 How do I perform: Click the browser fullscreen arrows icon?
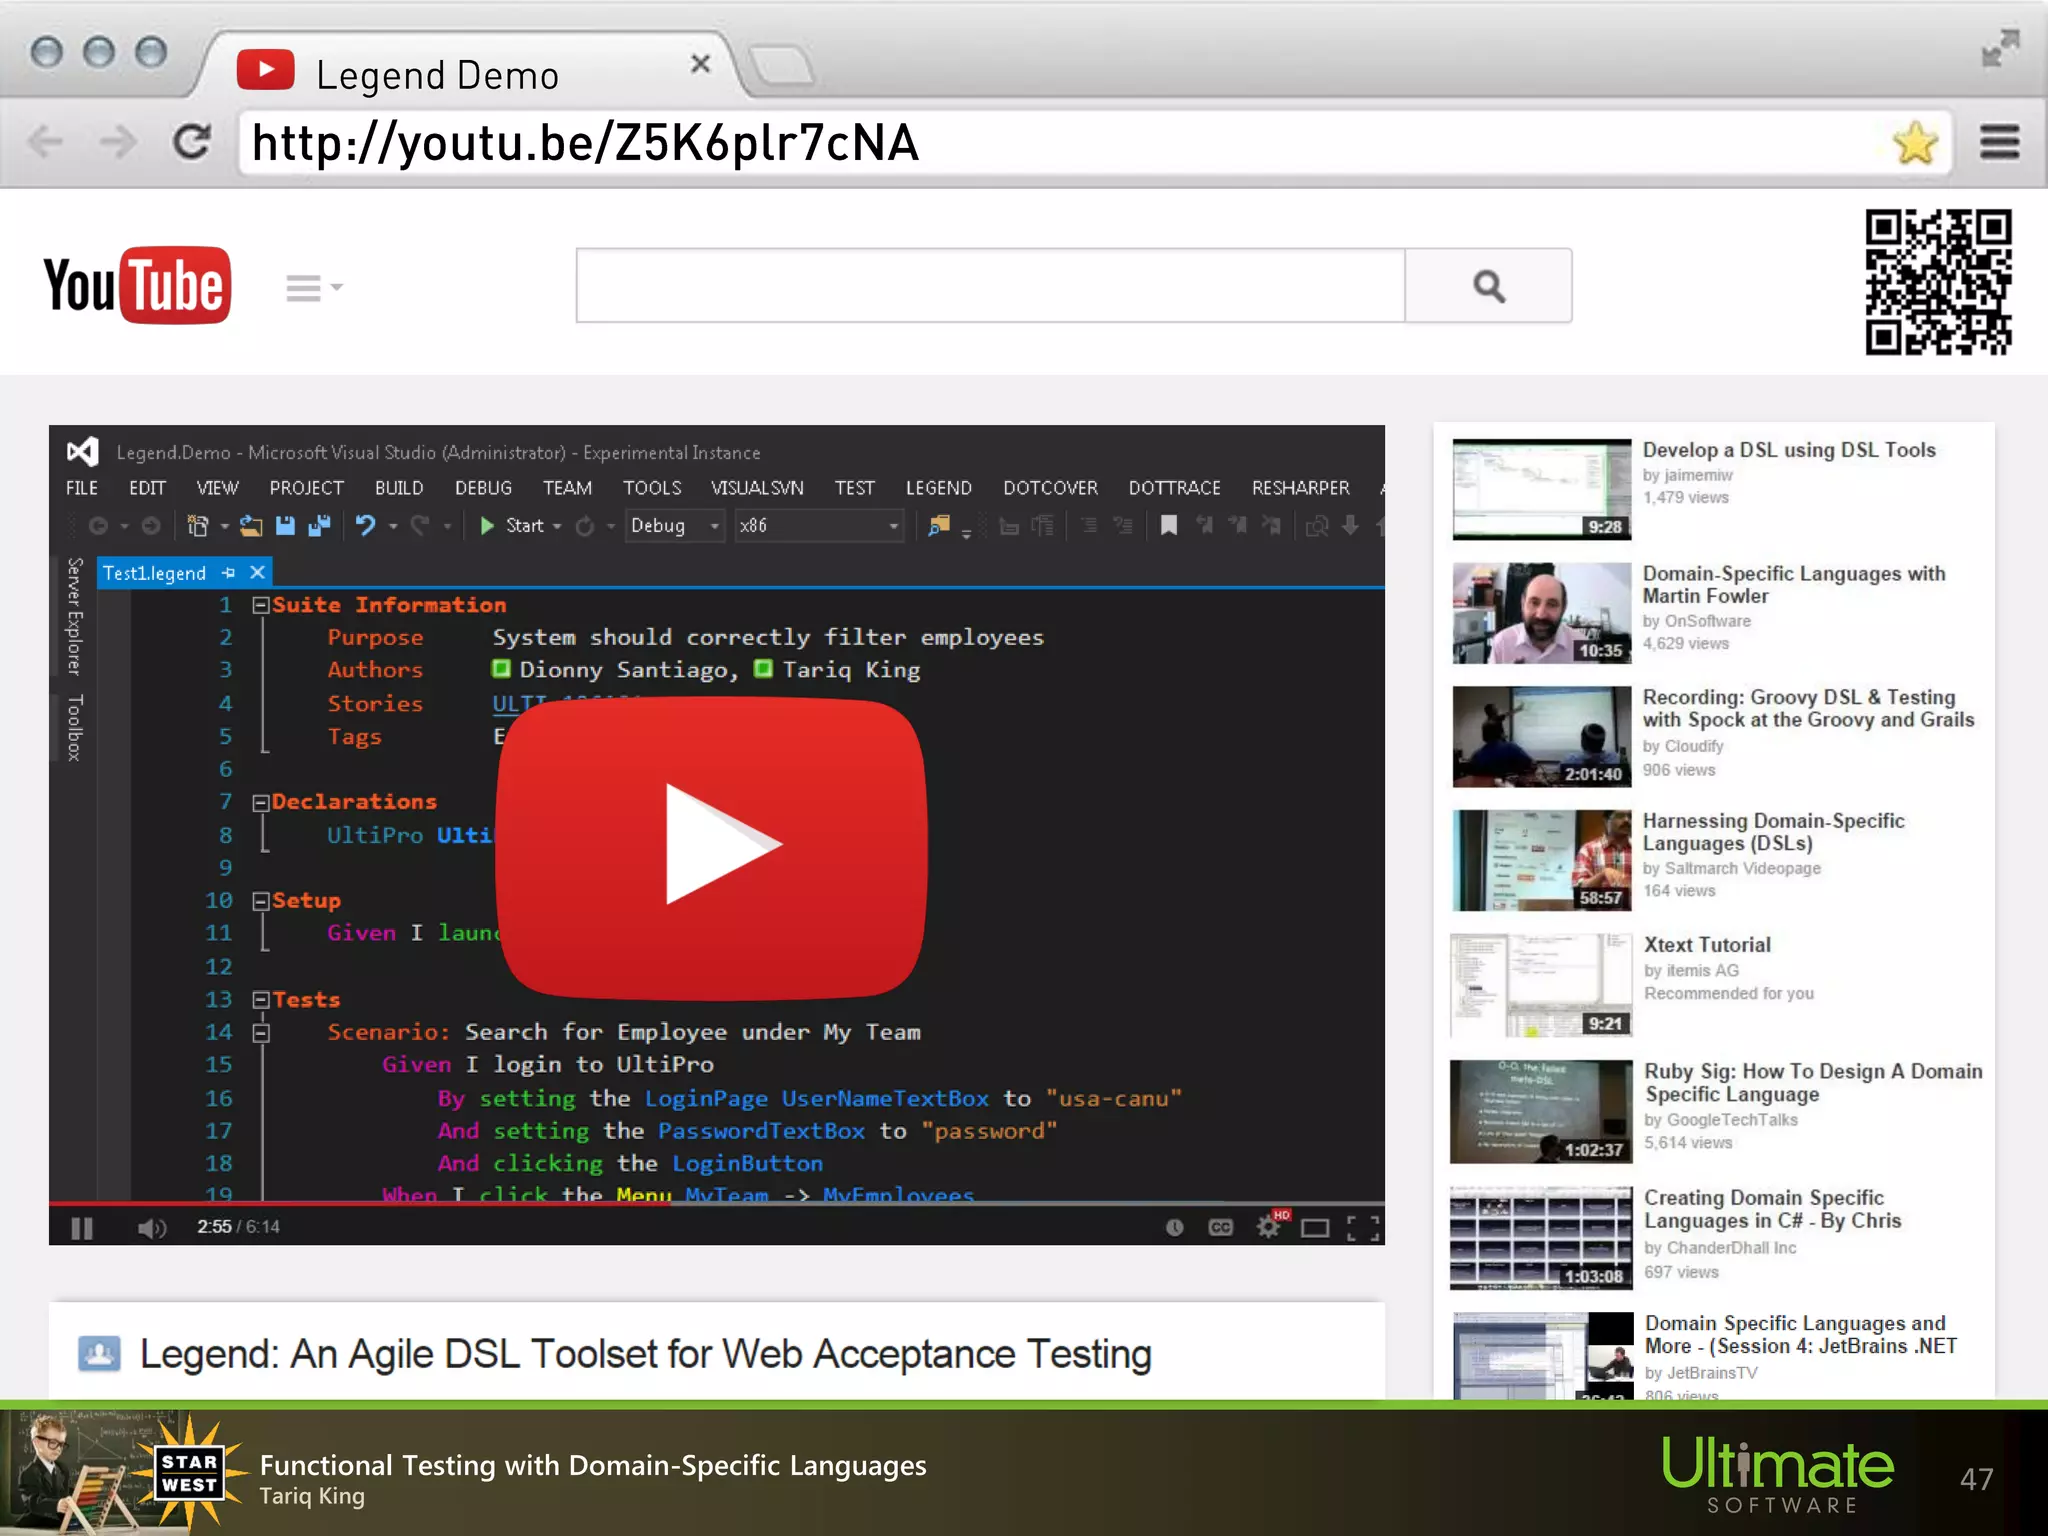coord(2001,47)
